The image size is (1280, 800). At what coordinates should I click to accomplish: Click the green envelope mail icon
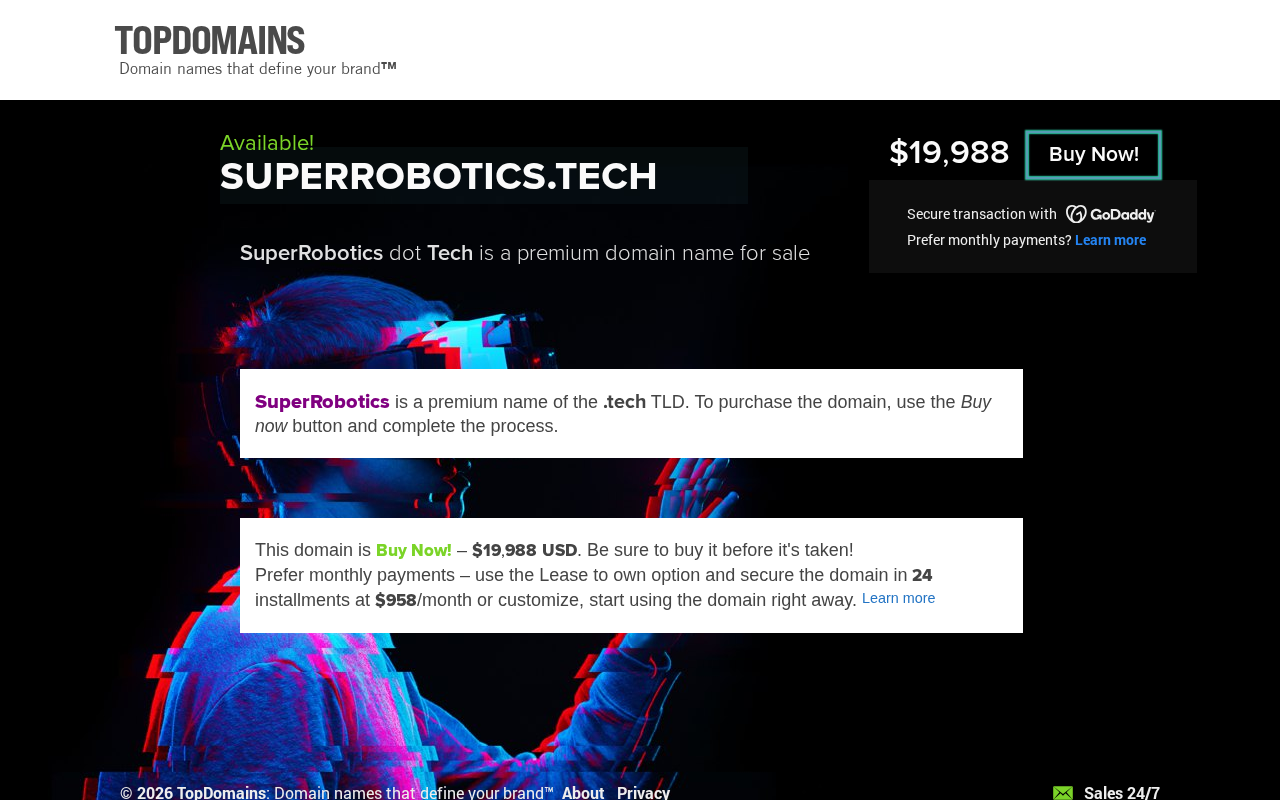click(x=1063, y=793)
